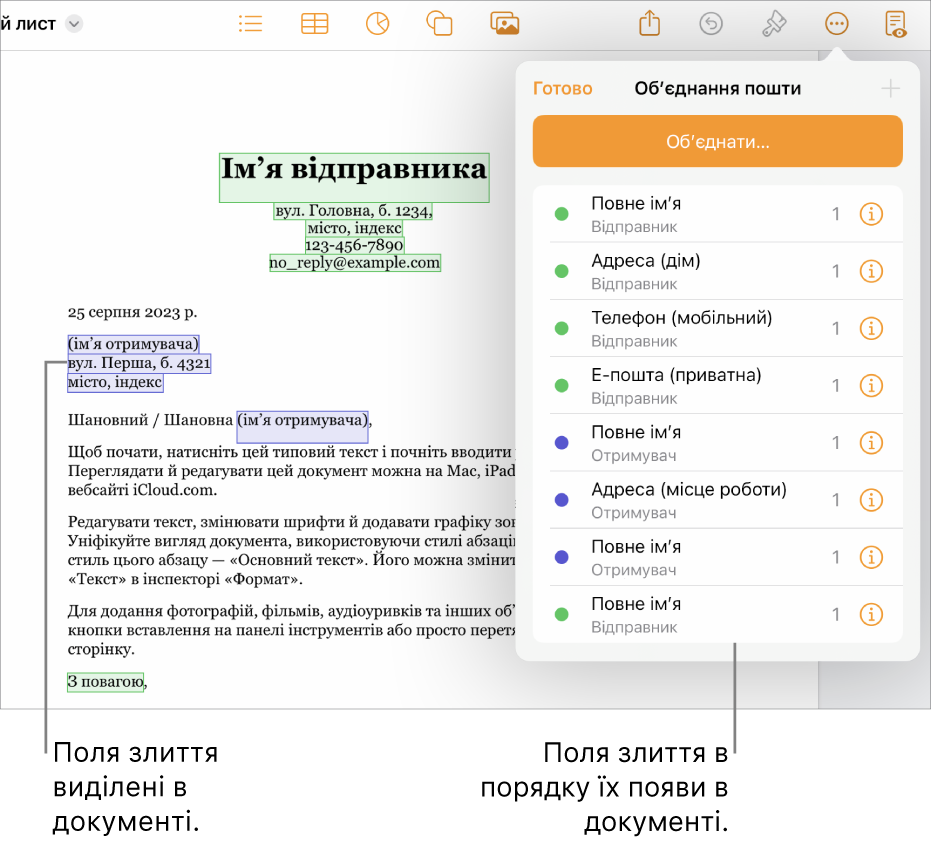Open the Format paintbrush icon
The height and width of the screenshot is (843, 931).
[774, 24]
